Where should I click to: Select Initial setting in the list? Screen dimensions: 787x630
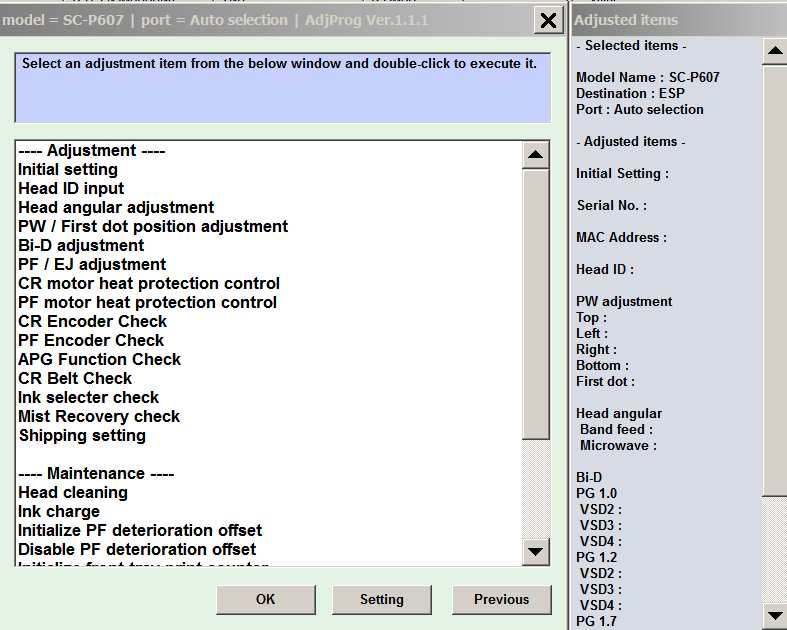tap(68, 170)
